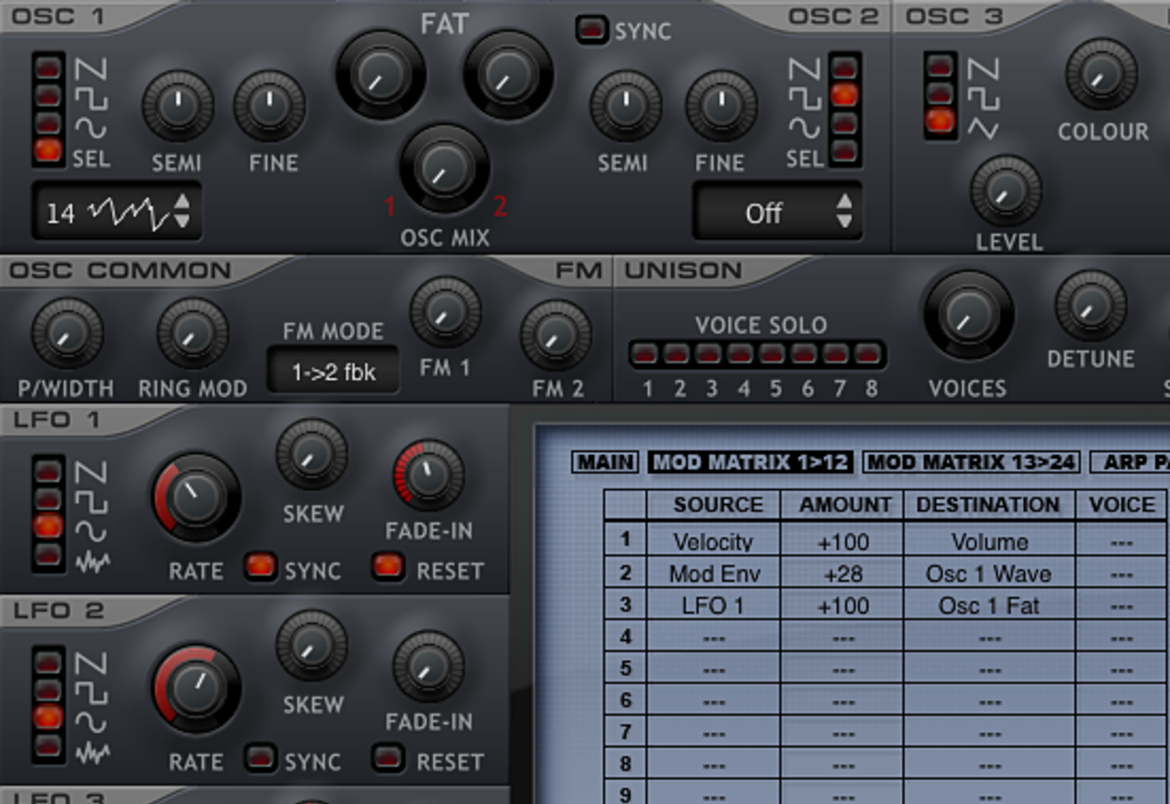The height and width of the screenshot is (804, 1170).
Task: Select sine shape LED on LFO 2
Action: tap(48, 717)
